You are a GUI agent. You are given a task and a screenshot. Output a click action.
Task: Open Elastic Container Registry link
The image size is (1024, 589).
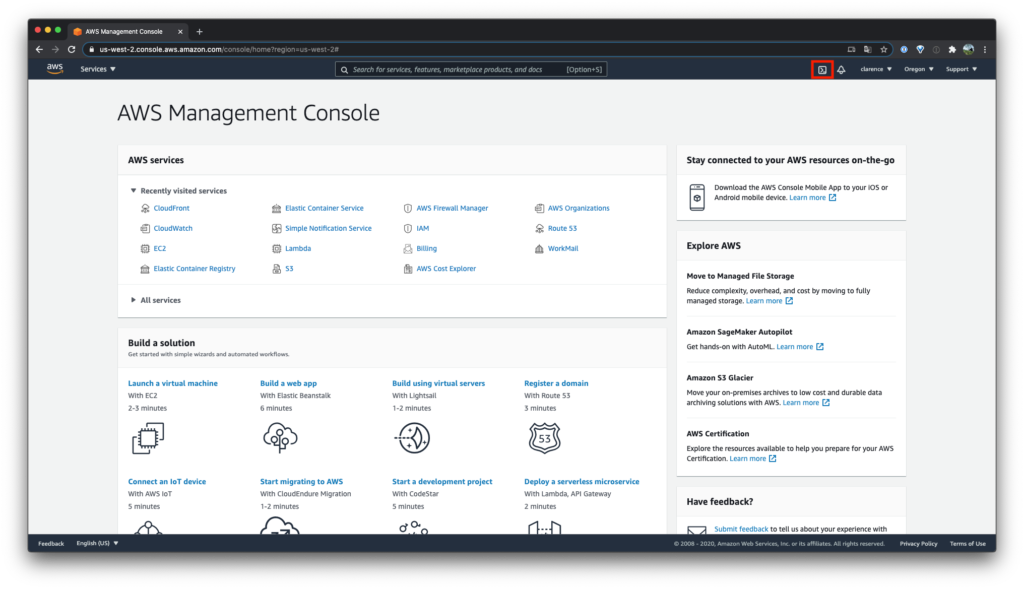(195, 268)
